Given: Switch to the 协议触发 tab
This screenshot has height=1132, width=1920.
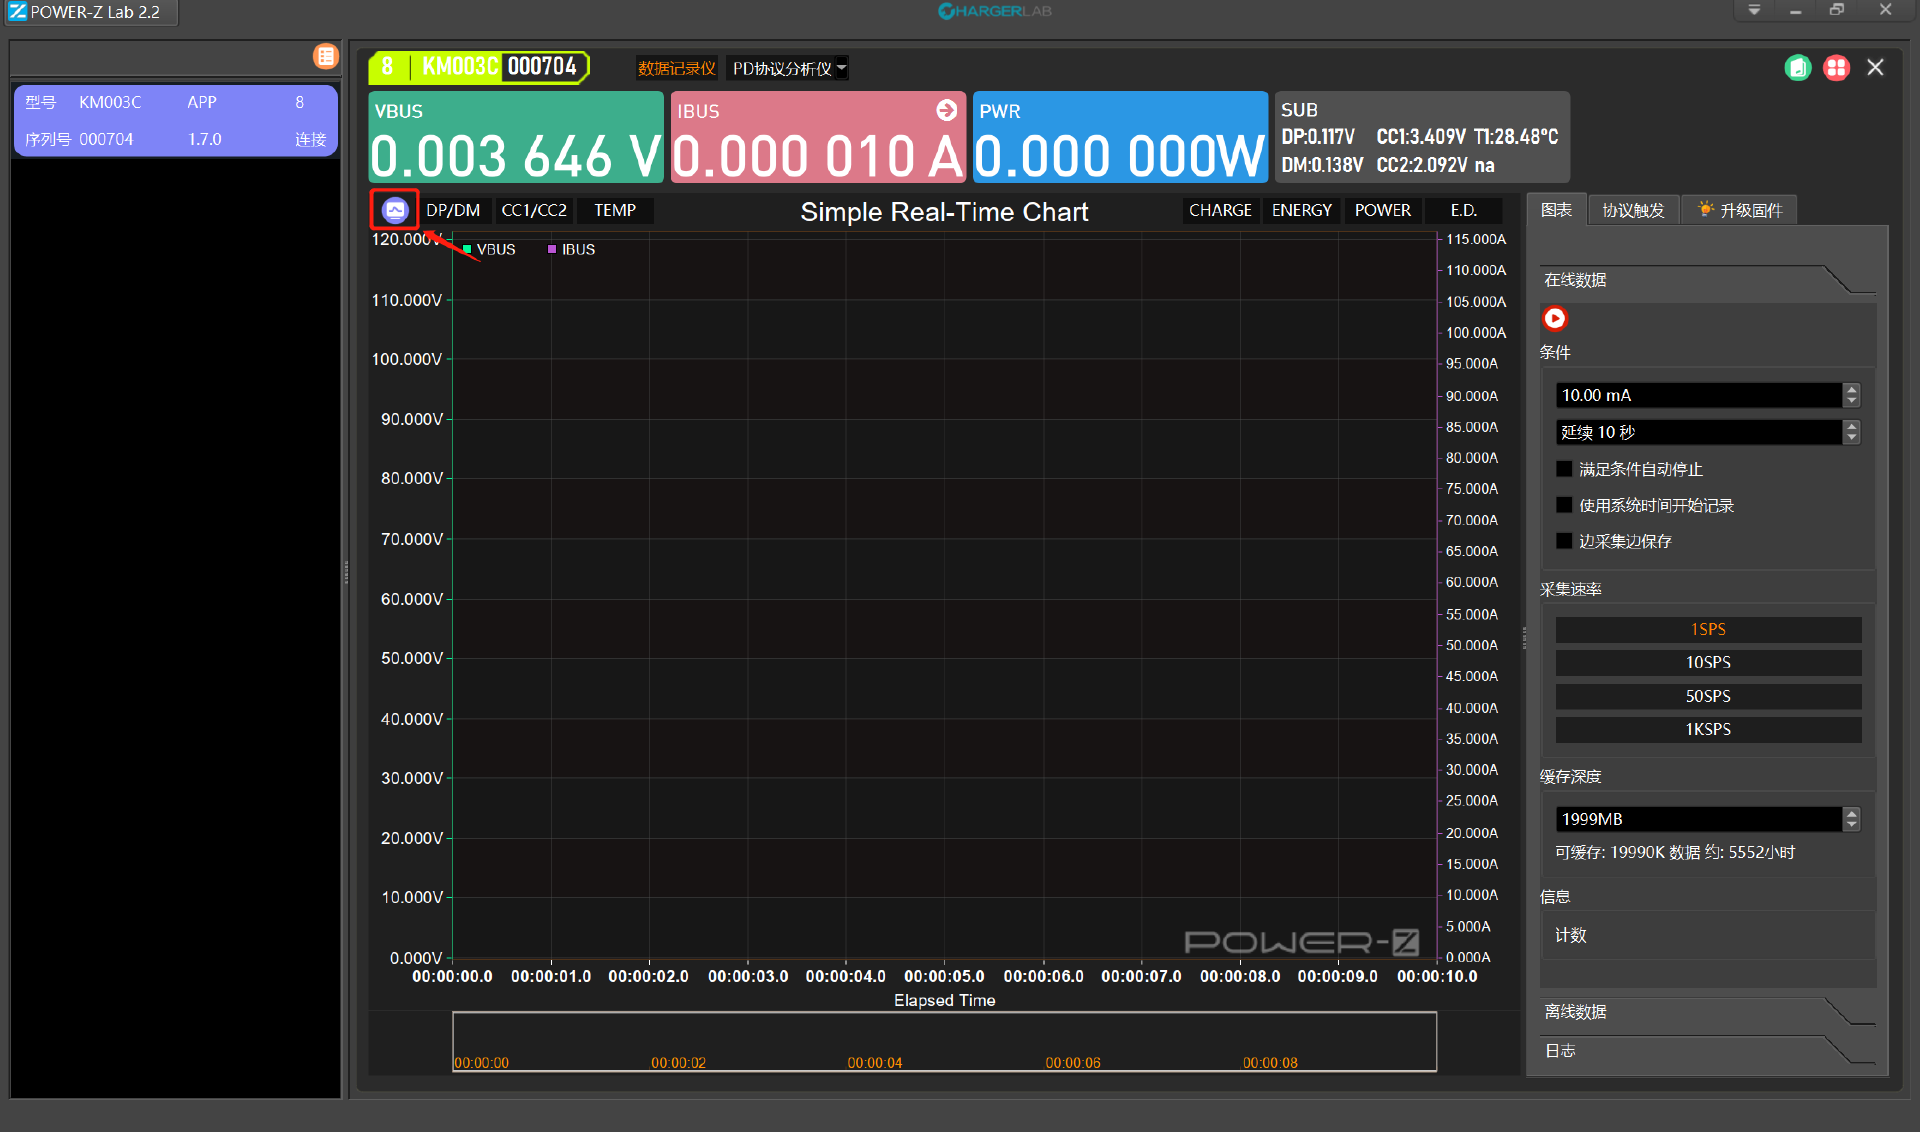Looking at the screenshot, I should point(1632,210).
